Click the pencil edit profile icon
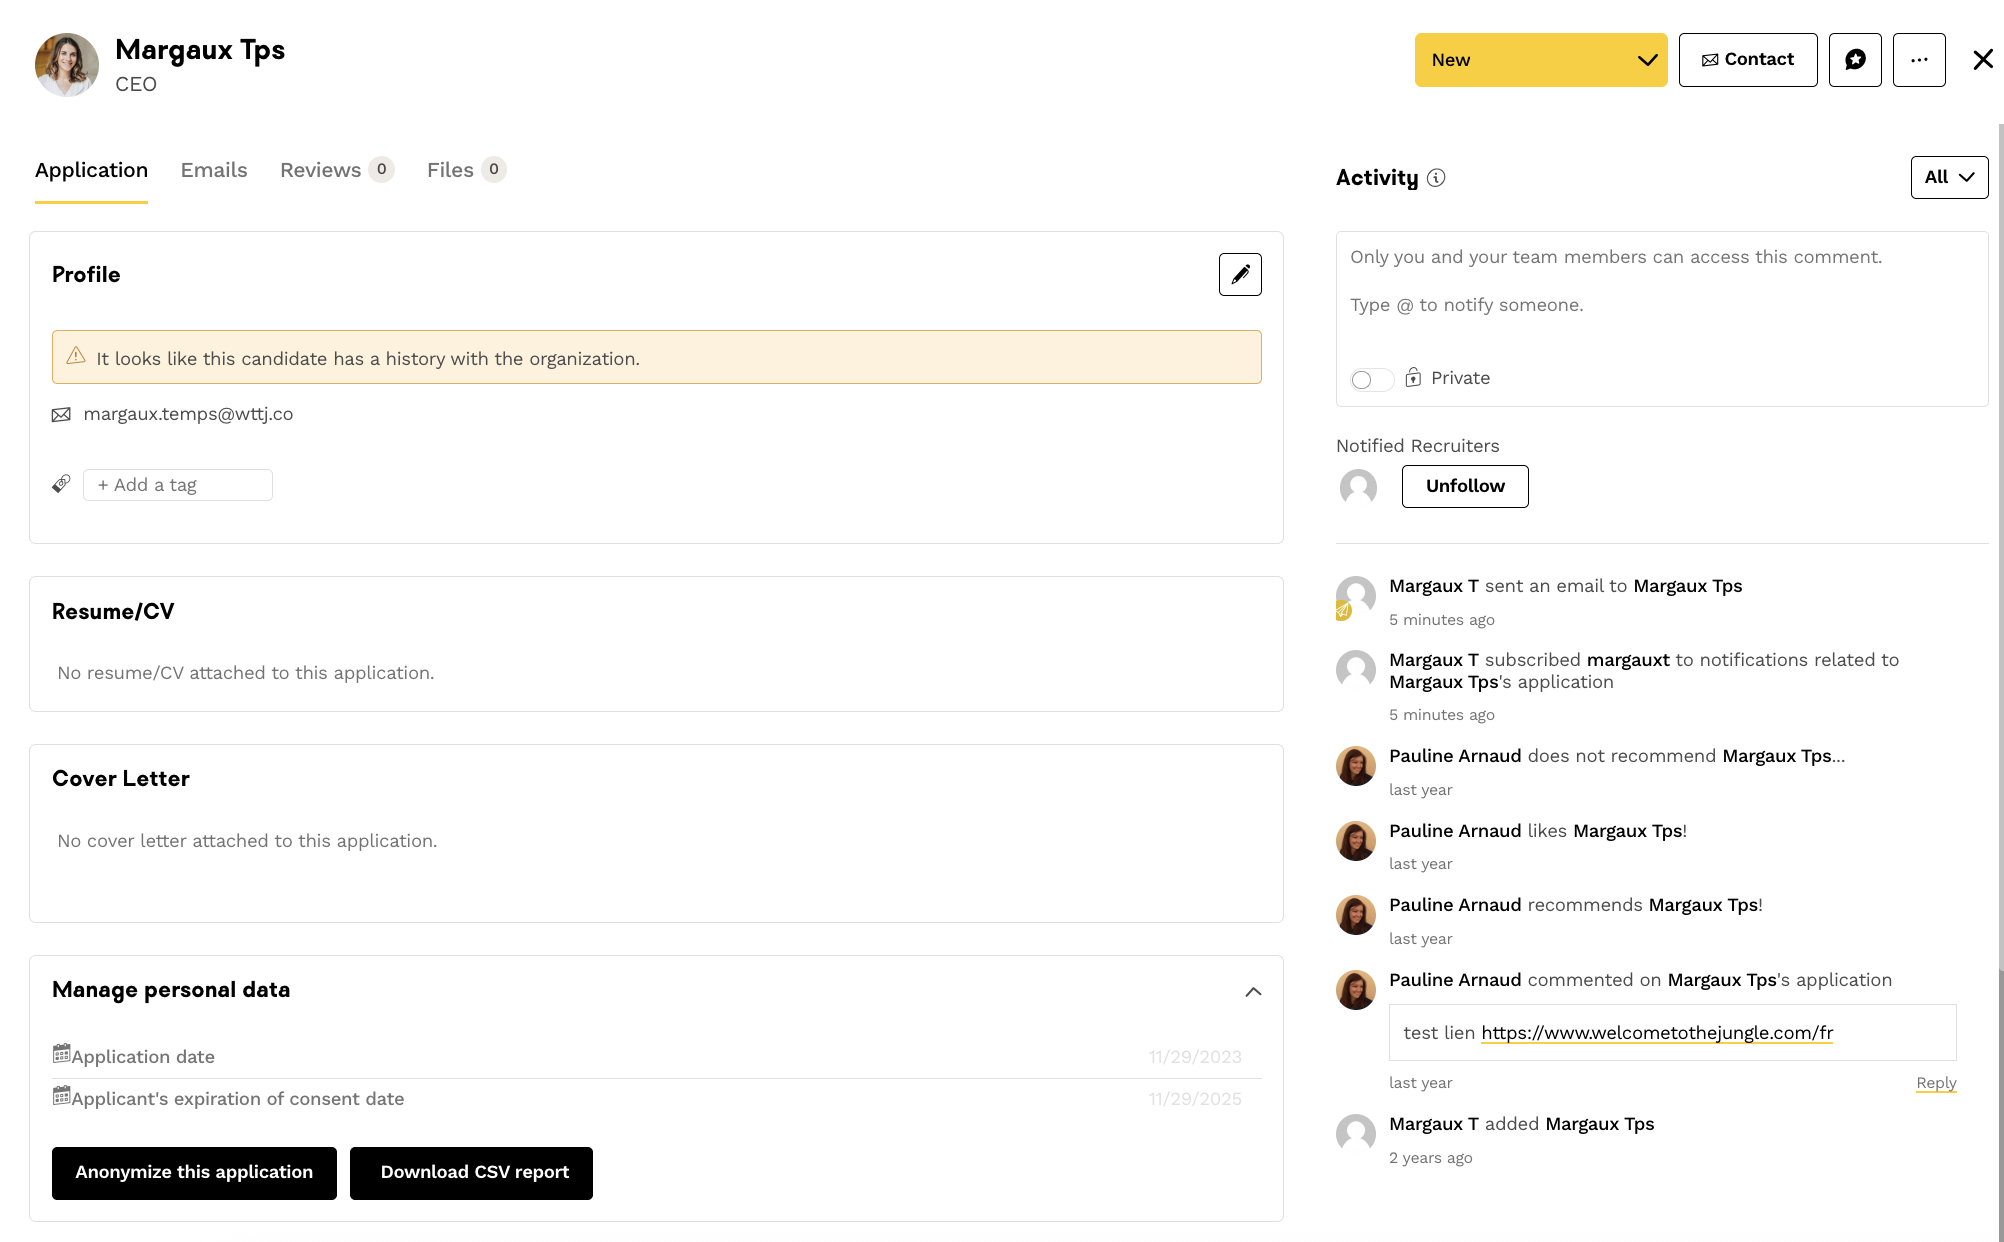This screenshot has width=2004, height=1242. point(1240,275)
